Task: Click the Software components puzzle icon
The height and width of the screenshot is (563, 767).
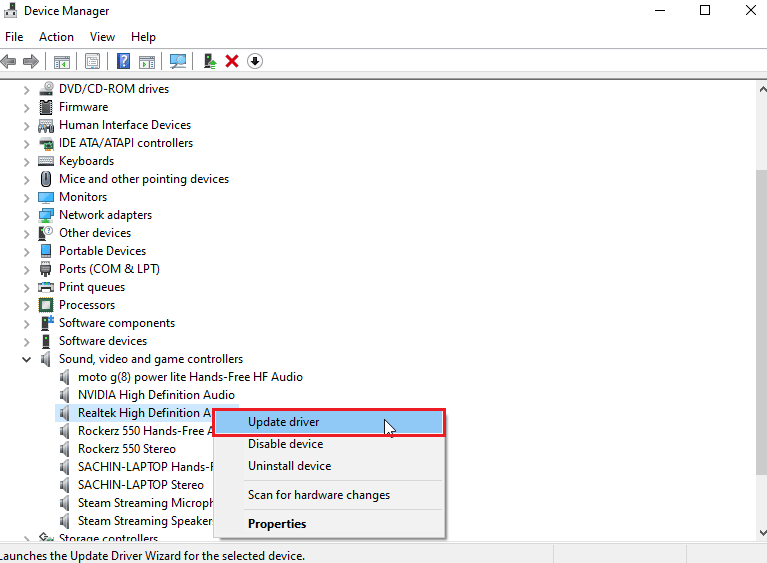Action: pyautogui.click(x=46, y=323)
